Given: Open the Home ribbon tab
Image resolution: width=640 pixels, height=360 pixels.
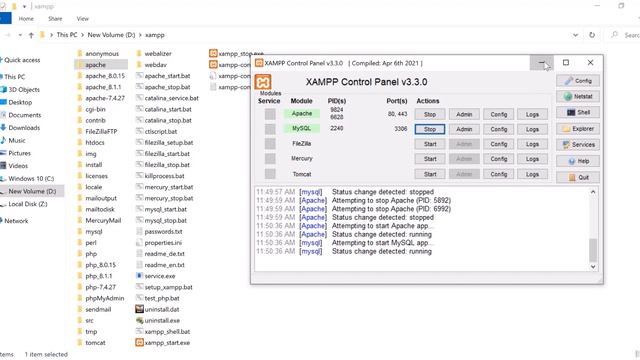Looking at the screenshot, I should point(26,19).
